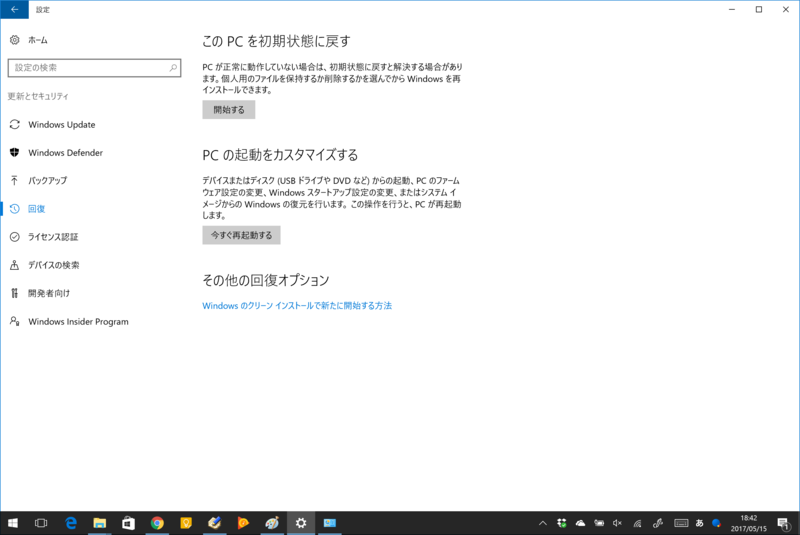Open ライセンス認証 in the sidebar
Screen dimensions: 800x535
tap(53, 237)
